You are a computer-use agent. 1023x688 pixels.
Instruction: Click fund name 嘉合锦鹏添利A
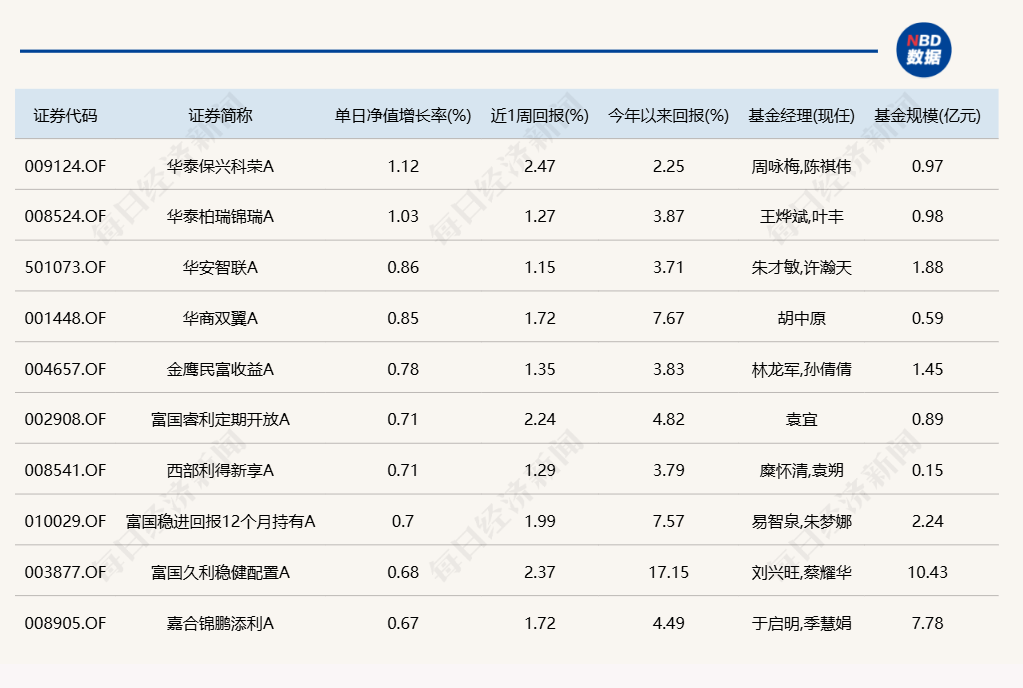click(x=221, y=623)
